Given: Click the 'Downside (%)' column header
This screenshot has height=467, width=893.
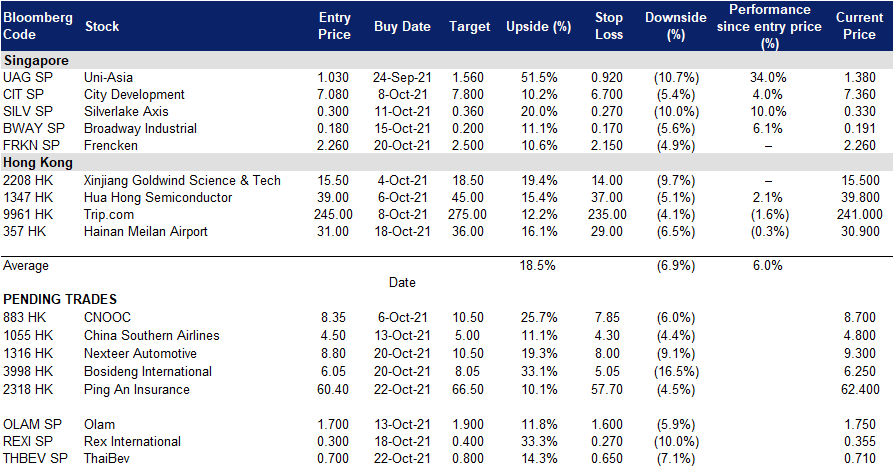Looking at the screenshot, I should pos(675,26).
